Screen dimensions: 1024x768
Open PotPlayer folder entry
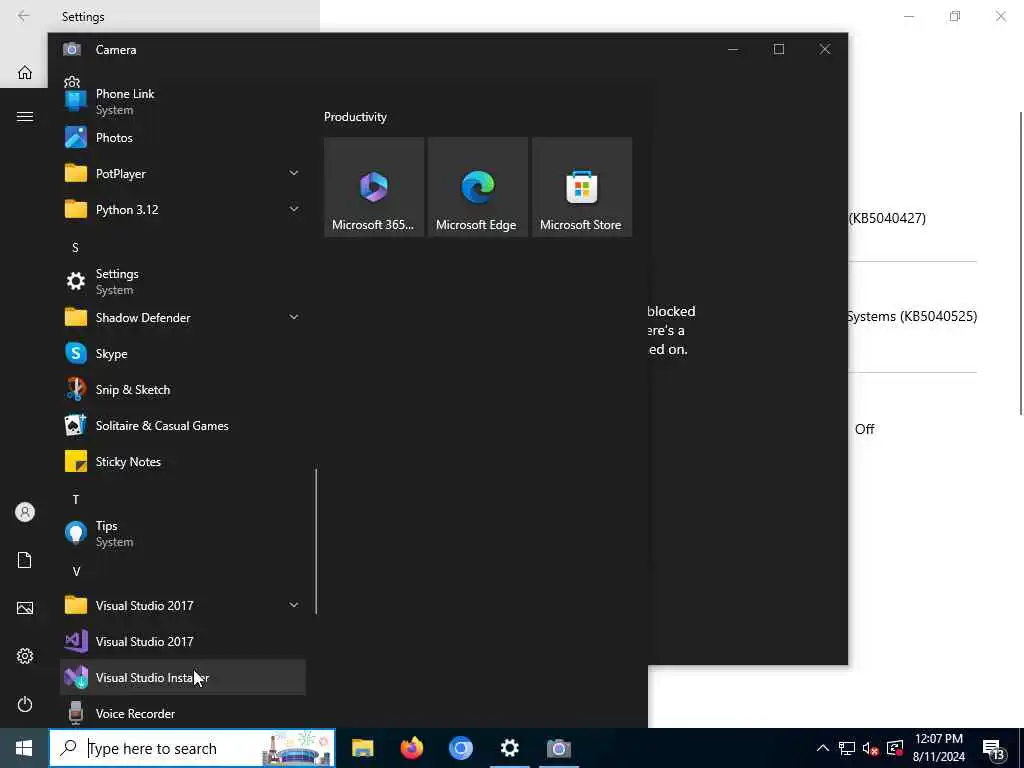tap(182, 174)
